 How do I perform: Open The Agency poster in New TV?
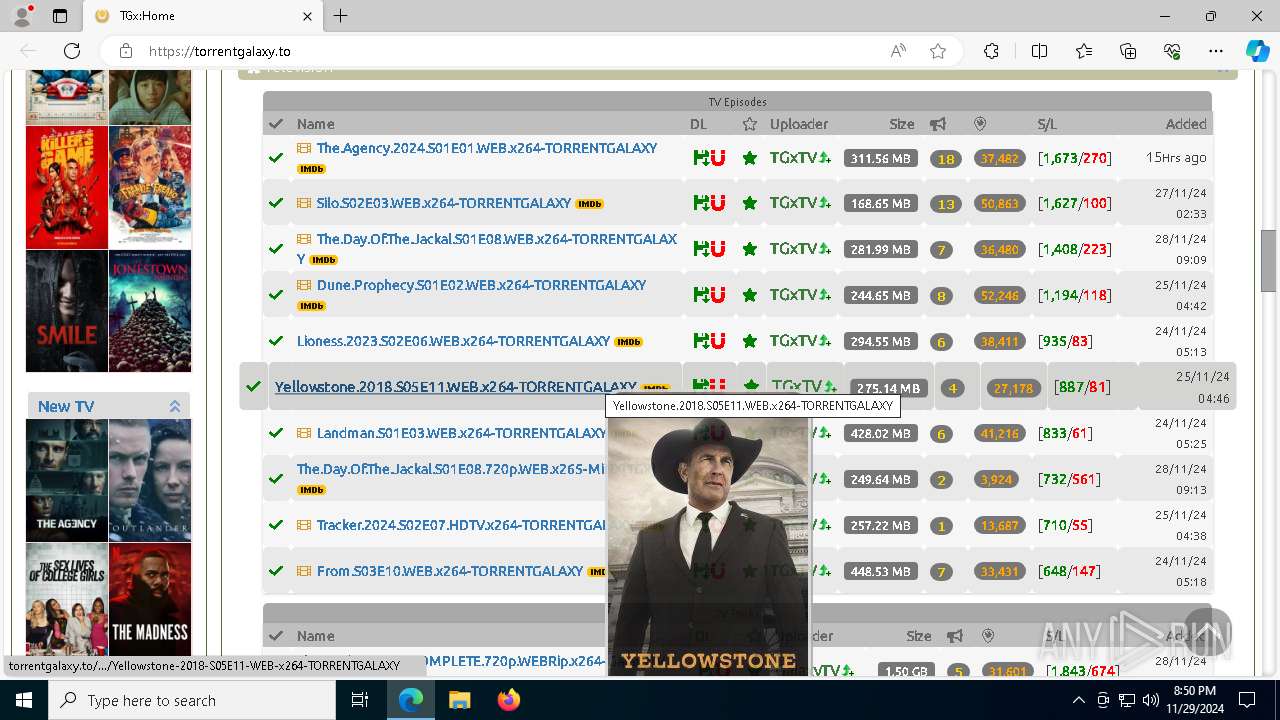coord(66,480)
